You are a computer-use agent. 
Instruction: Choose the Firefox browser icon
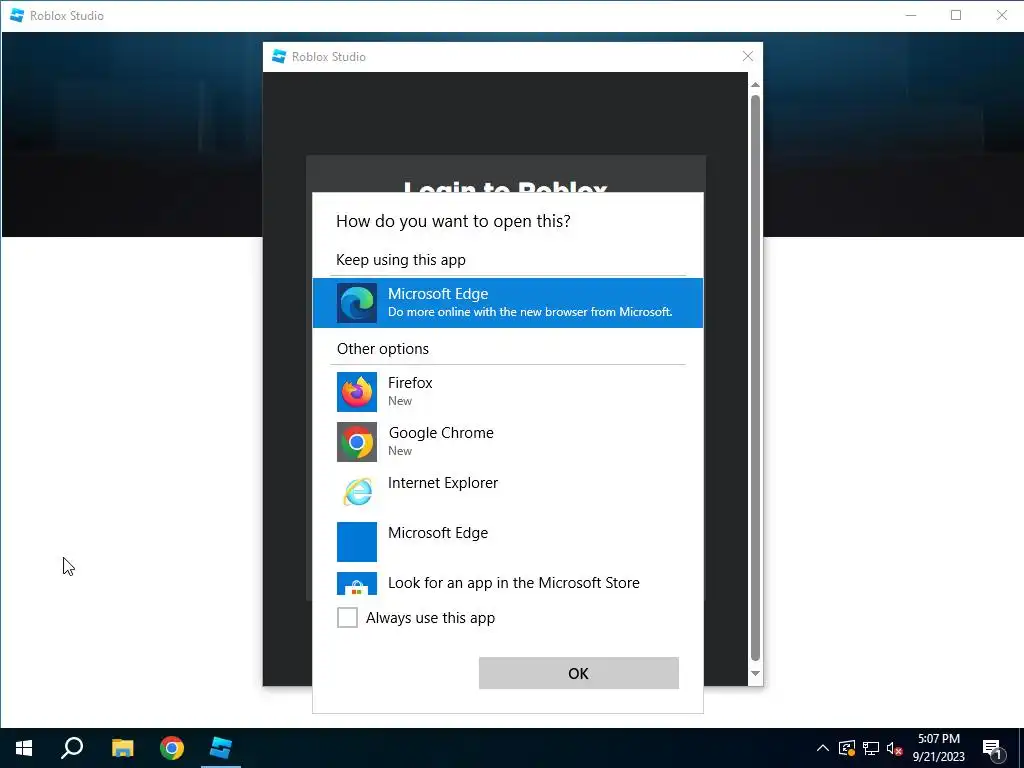(357, 392)
